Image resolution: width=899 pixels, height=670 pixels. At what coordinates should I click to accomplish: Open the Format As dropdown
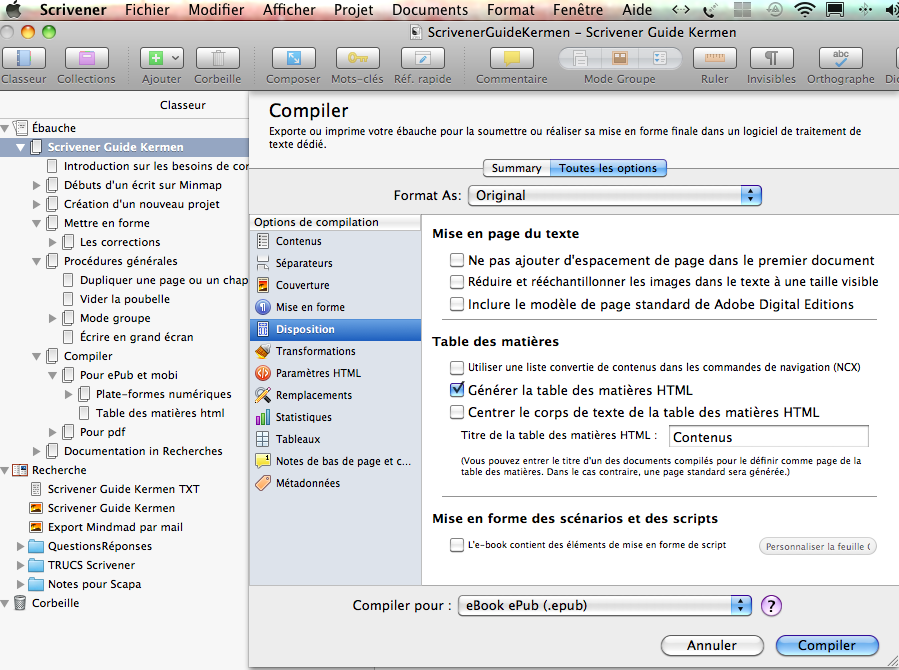click(616, 195)
